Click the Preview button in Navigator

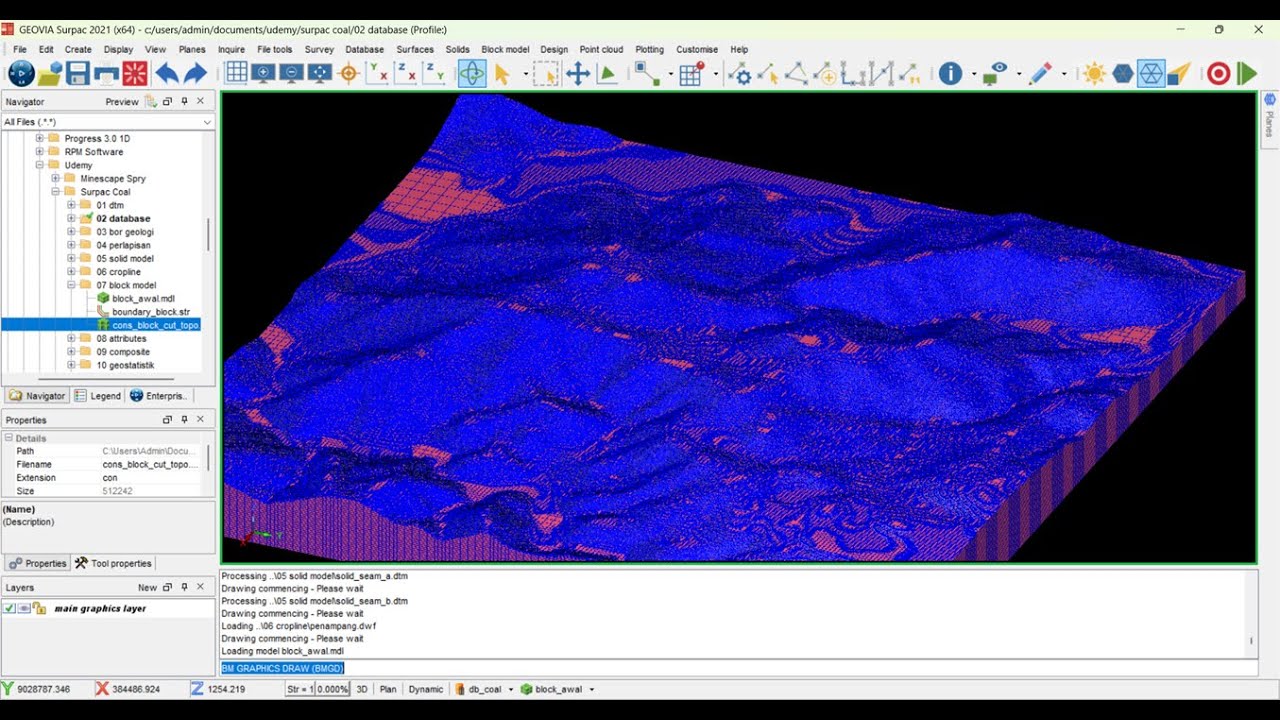(x=122, y=101)
